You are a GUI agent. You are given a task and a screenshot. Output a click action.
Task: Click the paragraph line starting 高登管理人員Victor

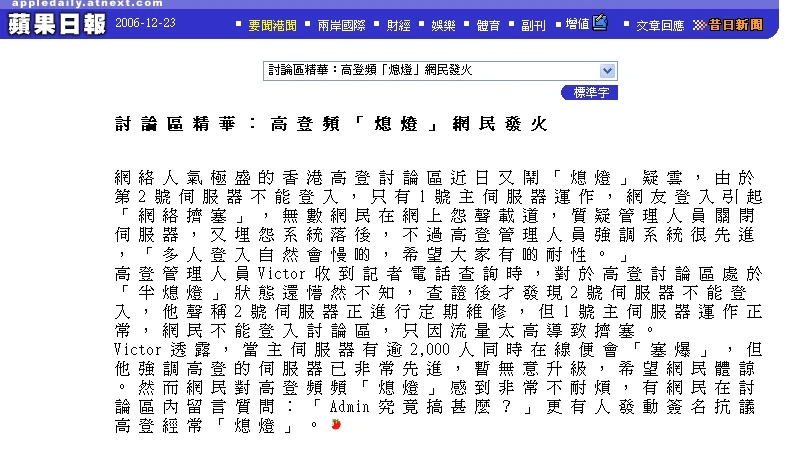438,274
